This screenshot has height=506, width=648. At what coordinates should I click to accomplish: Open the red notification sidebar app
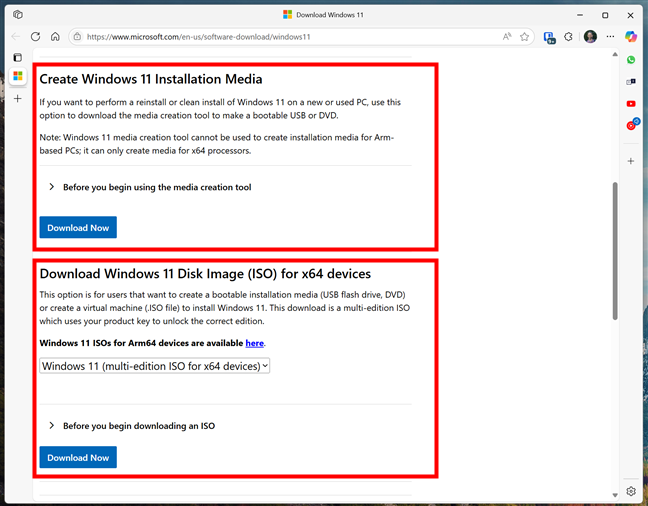point(632,124)
